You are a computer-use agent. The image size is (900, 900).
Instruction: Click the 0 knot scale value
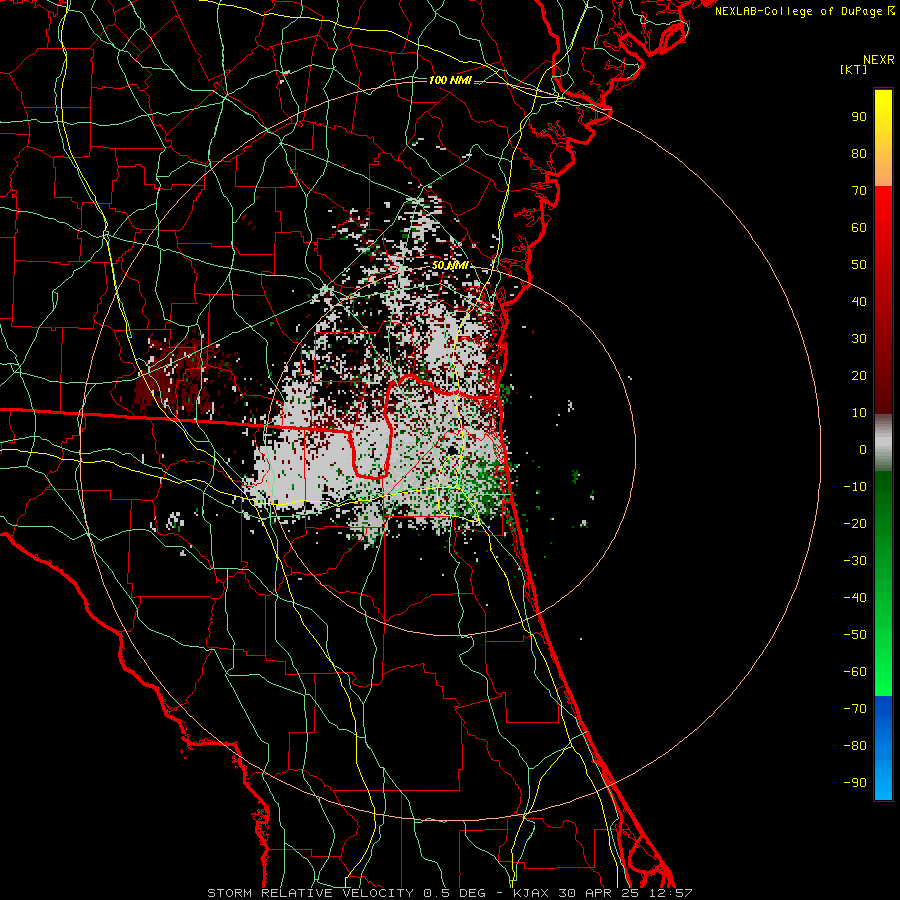863,449
